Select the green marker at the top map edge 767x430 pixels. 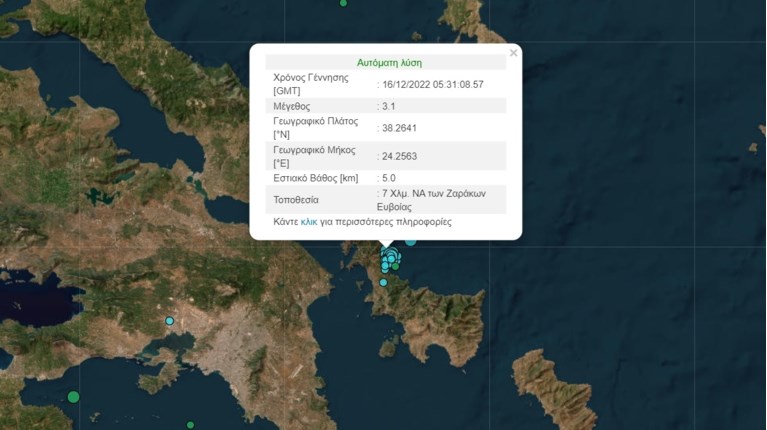tap(343, 3)
